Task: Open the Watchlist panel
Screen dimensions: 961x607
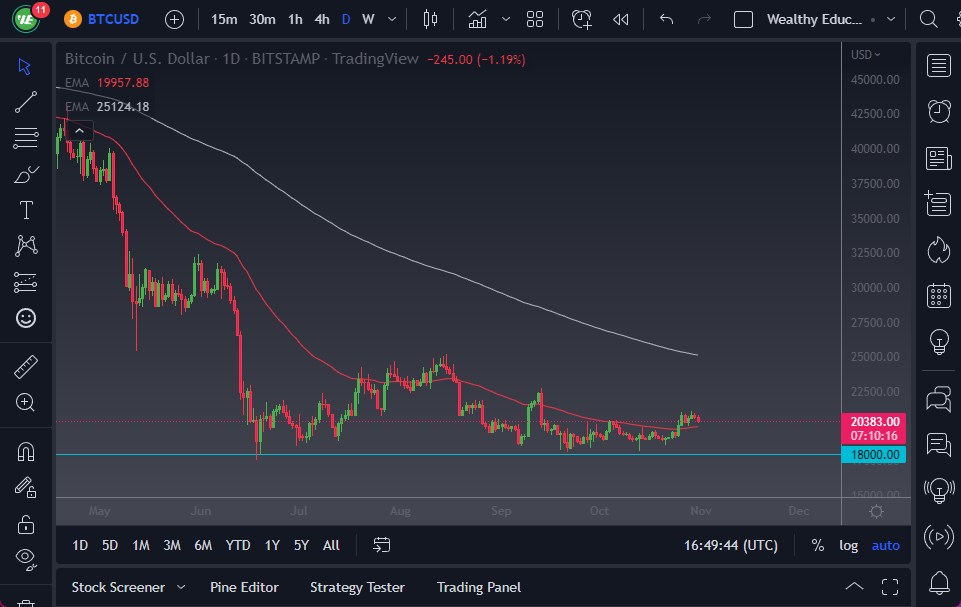Action: click(938, 66)
